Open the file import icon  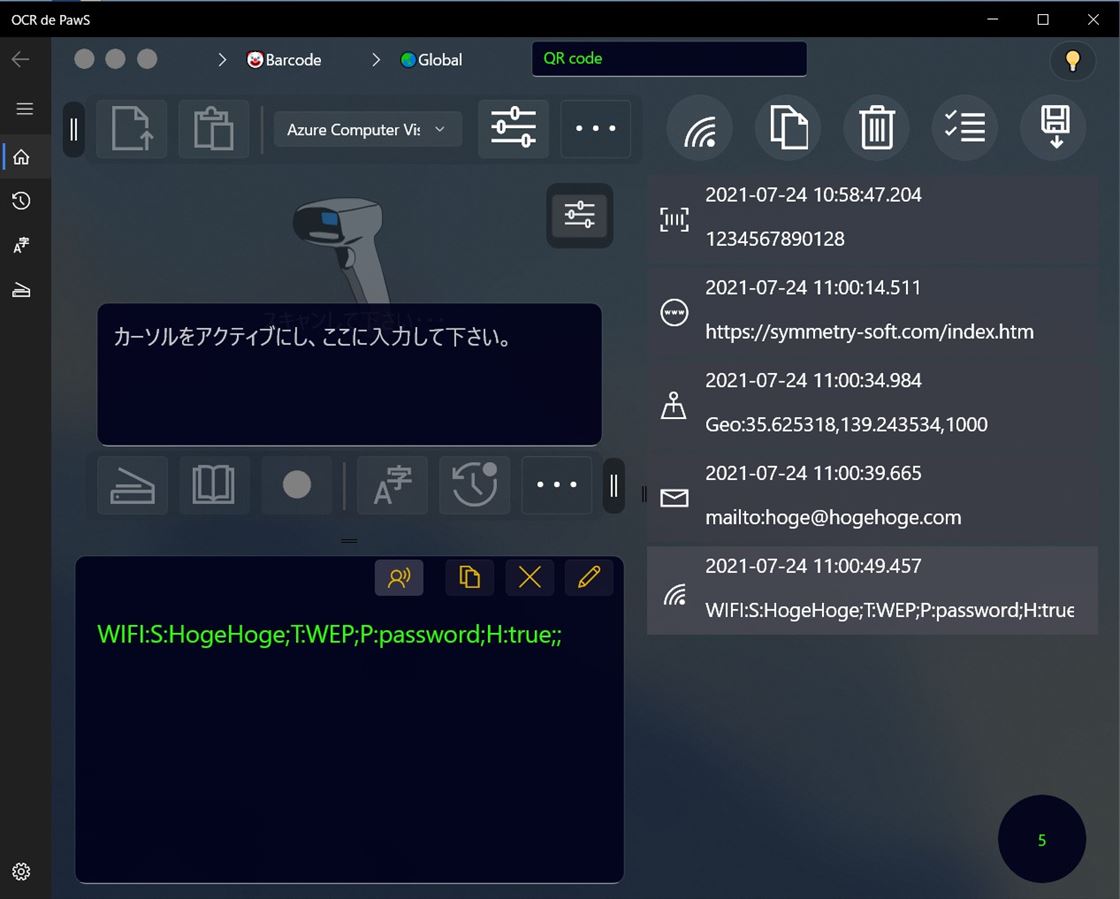(x=131, y=129)
